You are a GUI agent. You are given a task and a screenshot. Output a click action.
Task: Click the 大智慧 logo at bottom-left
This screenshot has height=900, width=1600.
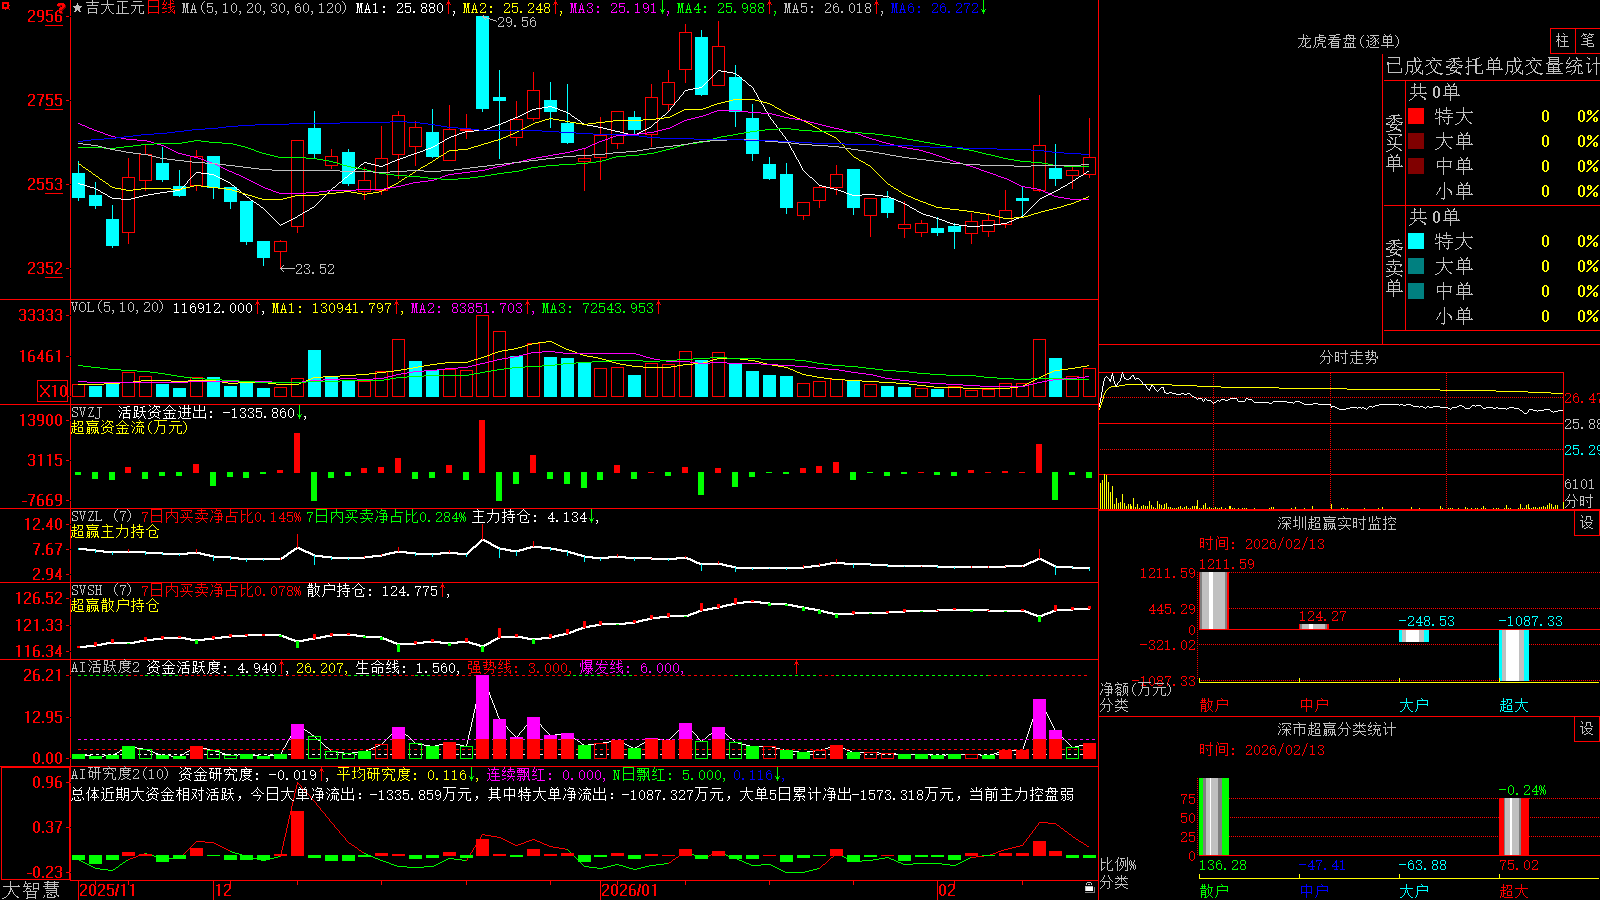click(x=31, y=890)
